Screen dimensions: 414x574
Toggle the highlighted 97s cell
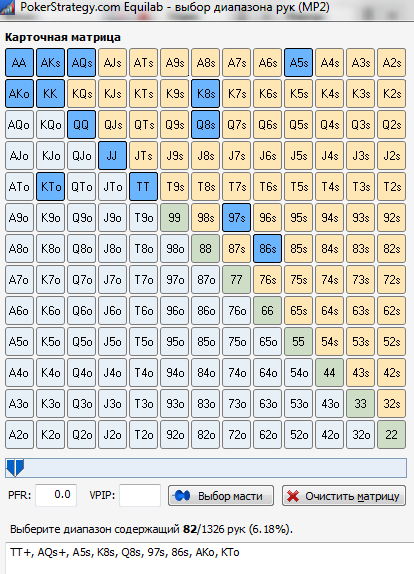(x=236, y=218)
